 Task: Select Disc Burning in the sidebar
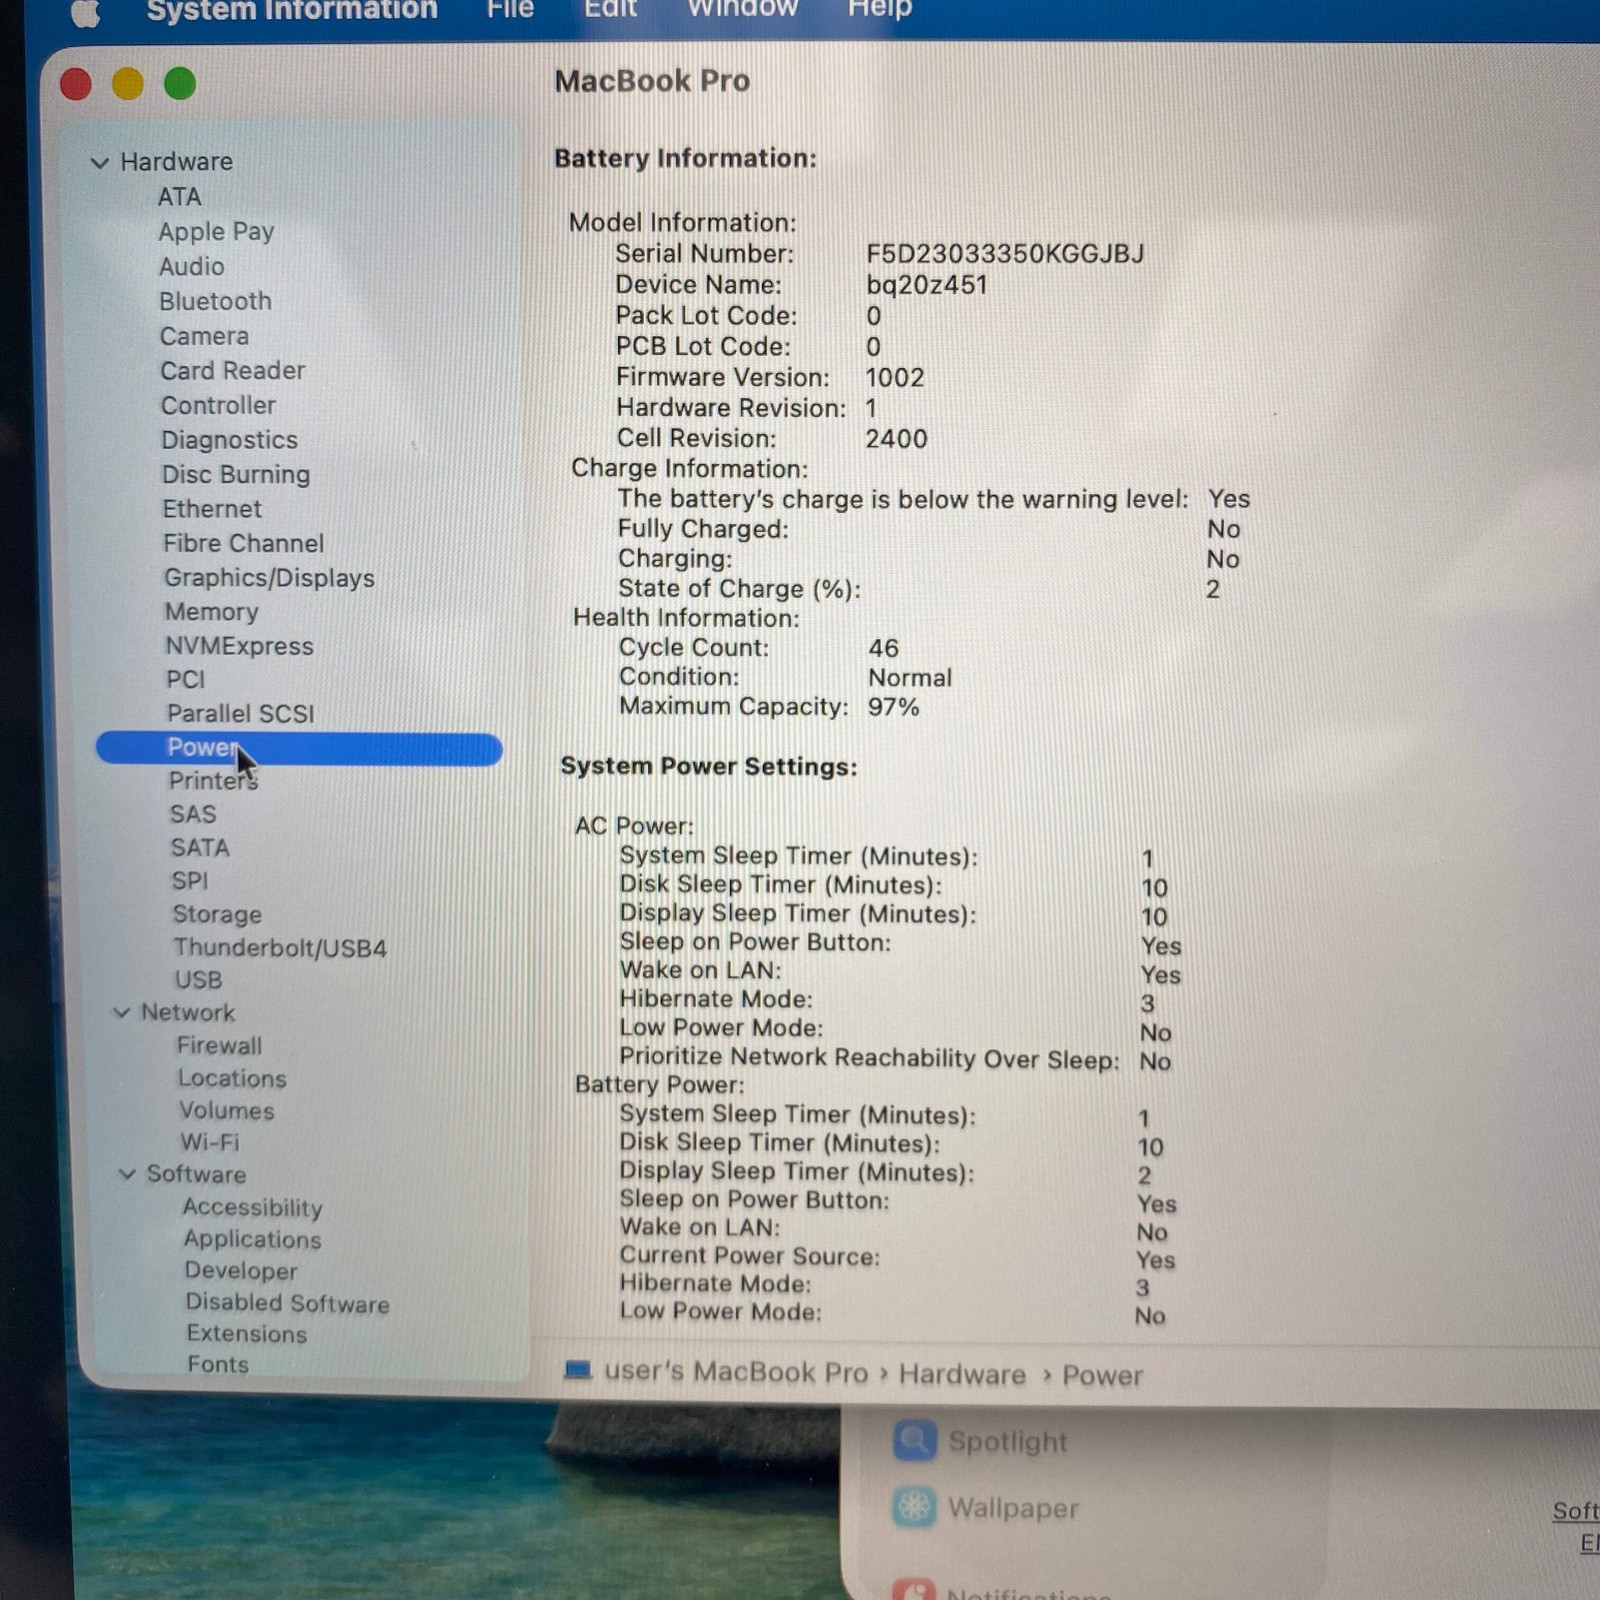[236, 474]
